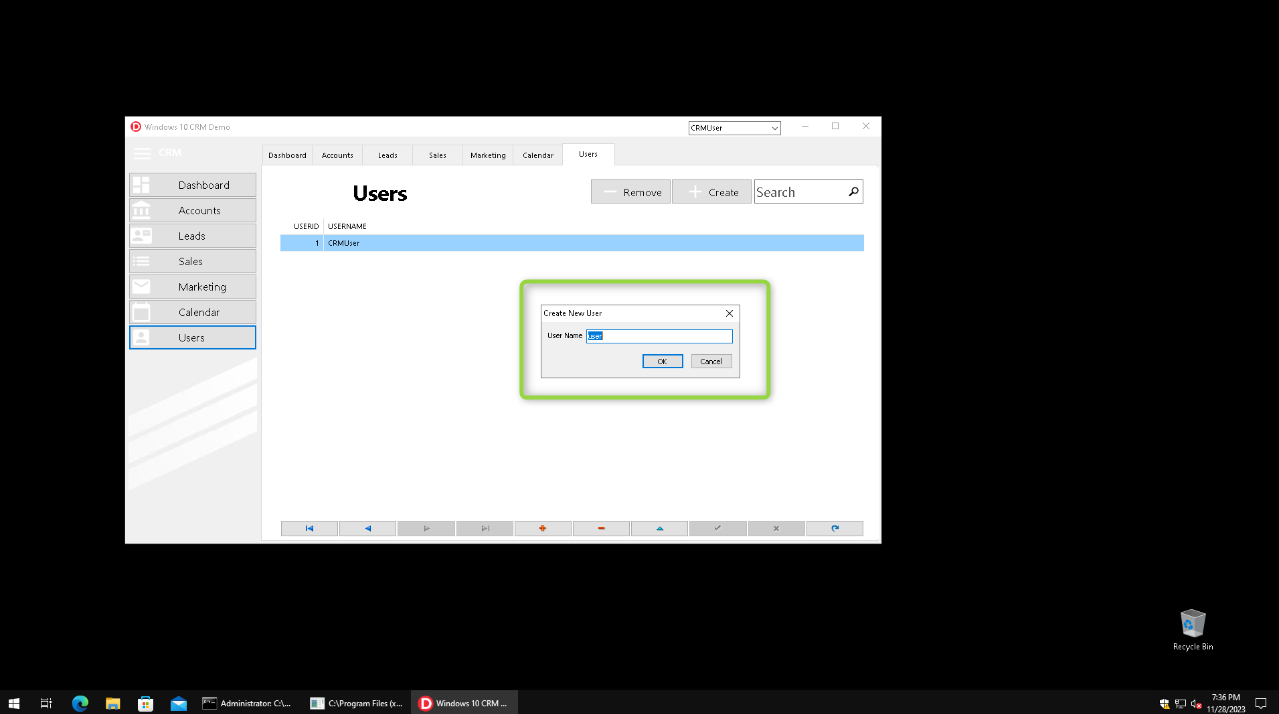Image resolution: width=1279 pixels, height=714 pixels.
Task: Open the Windows Start menu
Action: point(15,703)
